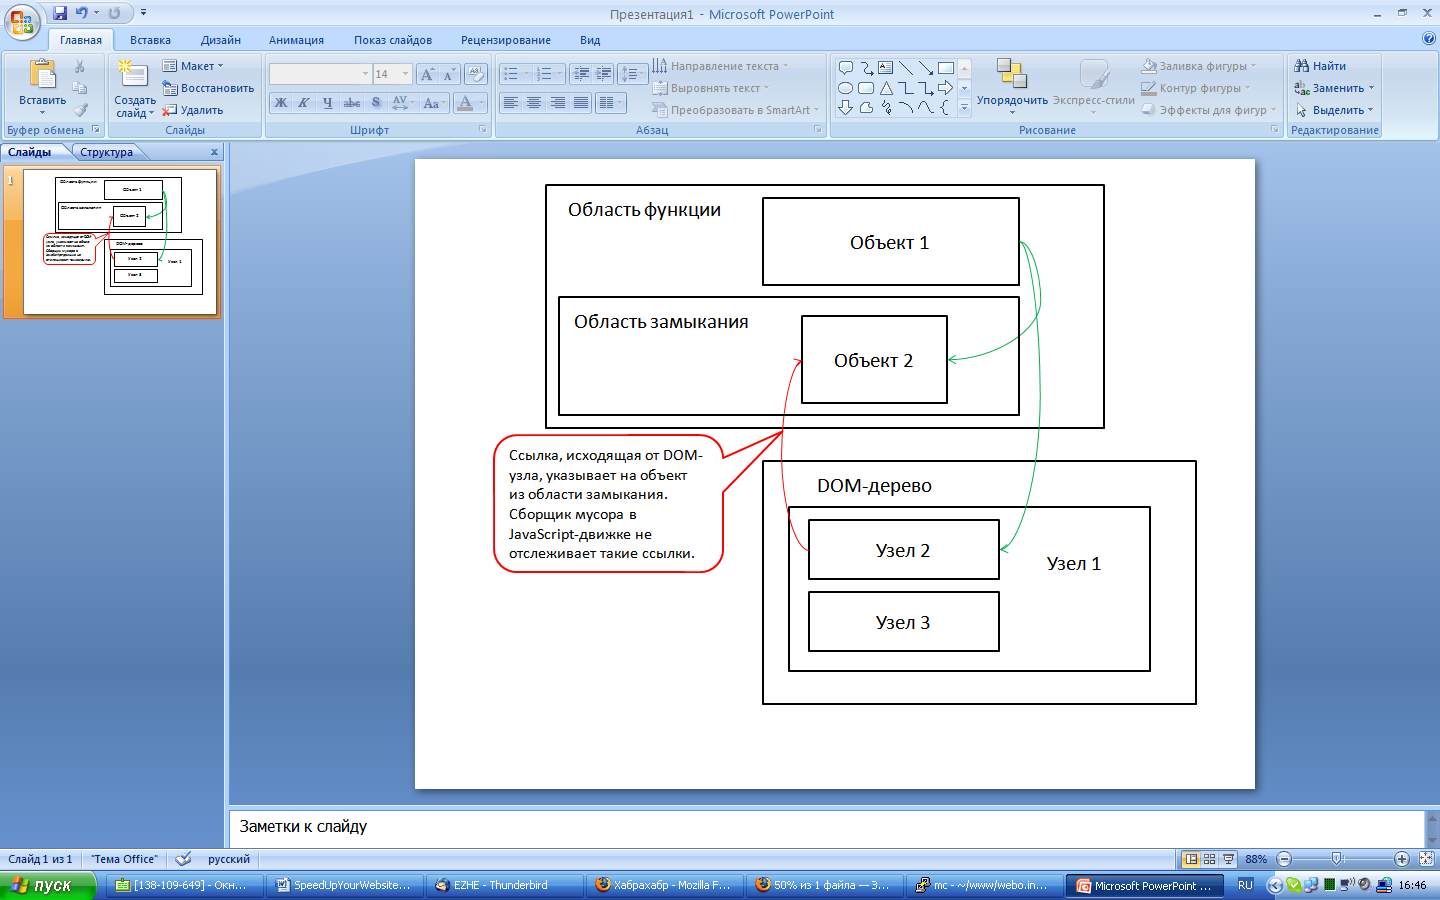Click the clear formatting eraser icon
This screenshot has height=900, width=1440.
[x=476, y=74]
